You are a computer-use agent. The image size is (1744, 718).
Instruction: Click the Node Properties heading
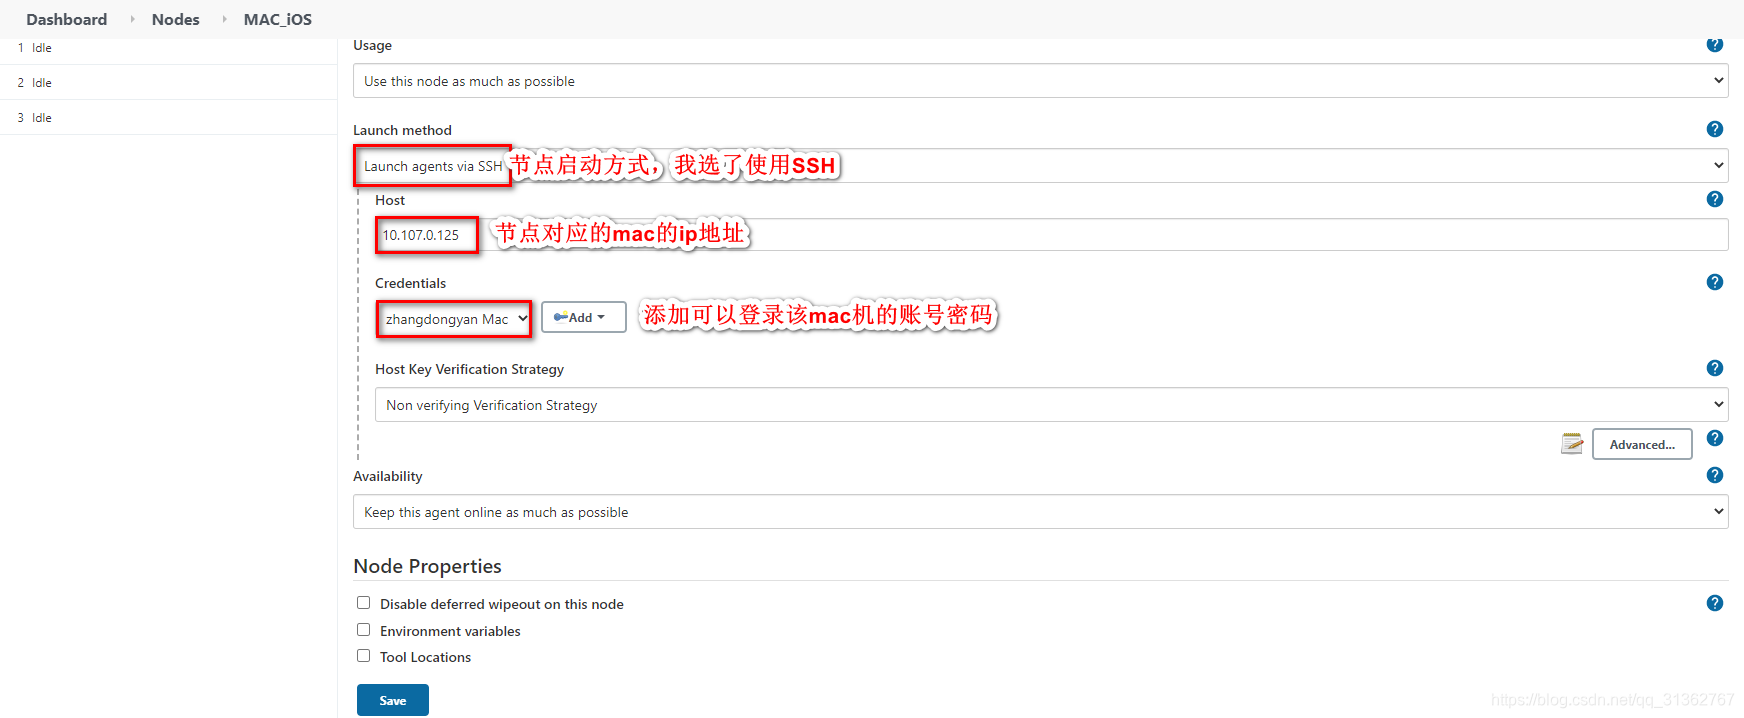coord(427,566)
